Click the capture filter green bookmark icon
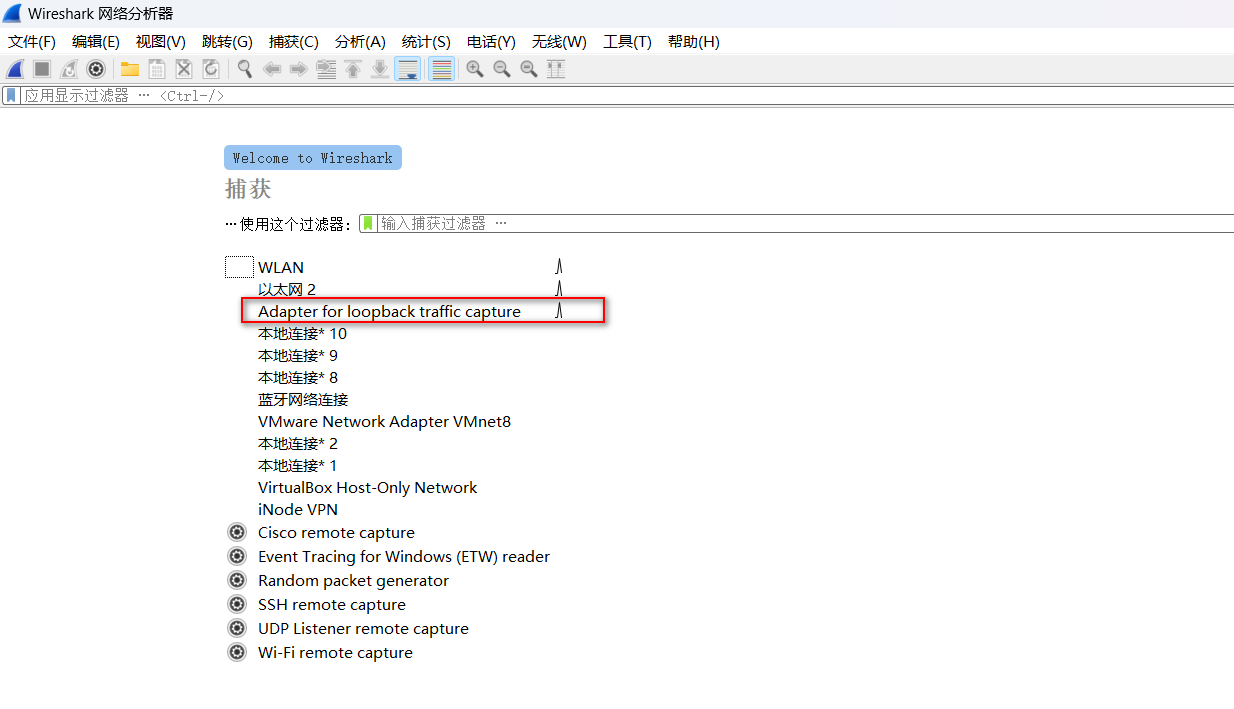This screenshot has height=709, width=1234. (368, 223)
